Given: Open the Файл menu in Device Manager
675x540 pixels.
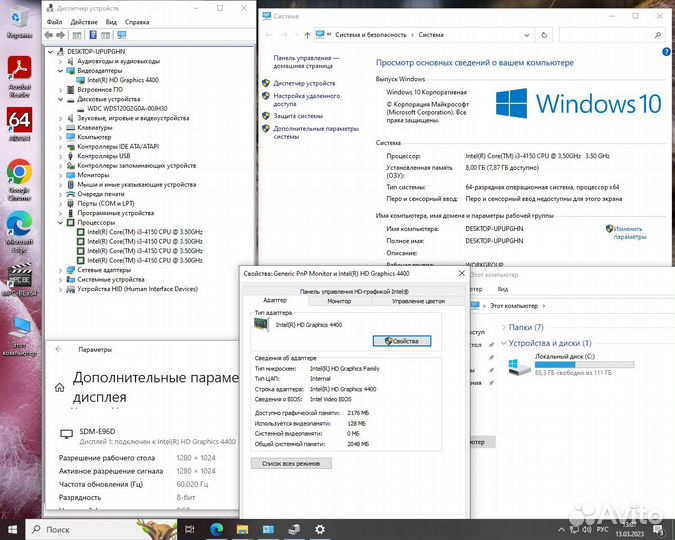Looking at the screenshot, I should tap(54, 22).
